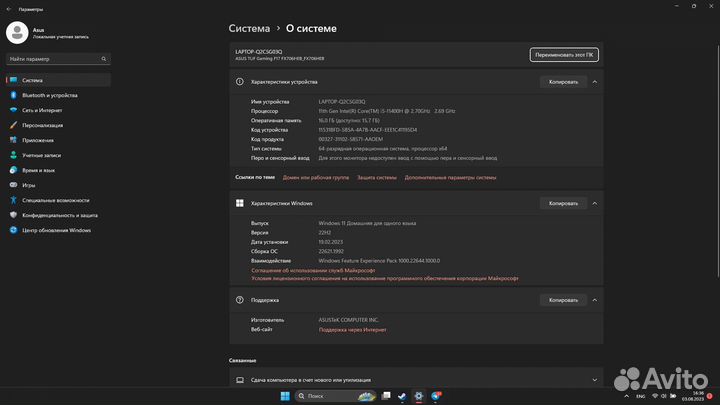Copy device specifications with 'Копировать'
Viewport: 720px width, 405px height.
(563, 82)
